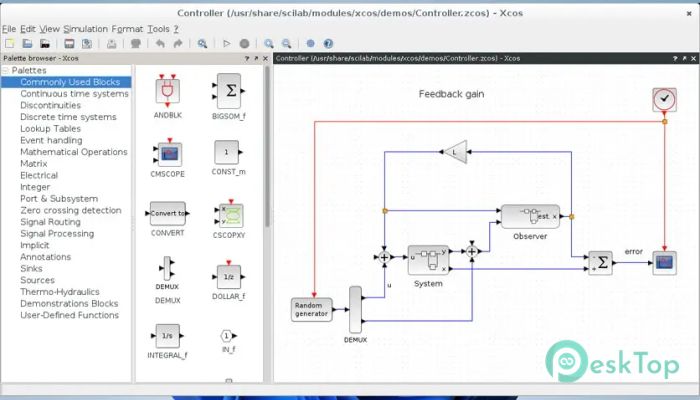Pick the DOLLAR_f block in palette
Viewport: 700px width, 400px height.
pos(229,276)
